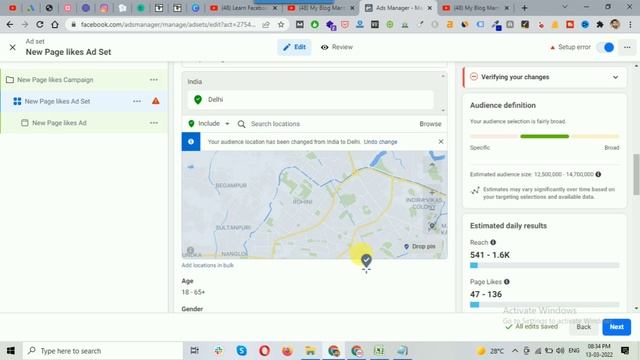Image resolution: width=640 pixels, height=360 pixels.
Task: Open a new browser tab
Action: coord(524,8)
